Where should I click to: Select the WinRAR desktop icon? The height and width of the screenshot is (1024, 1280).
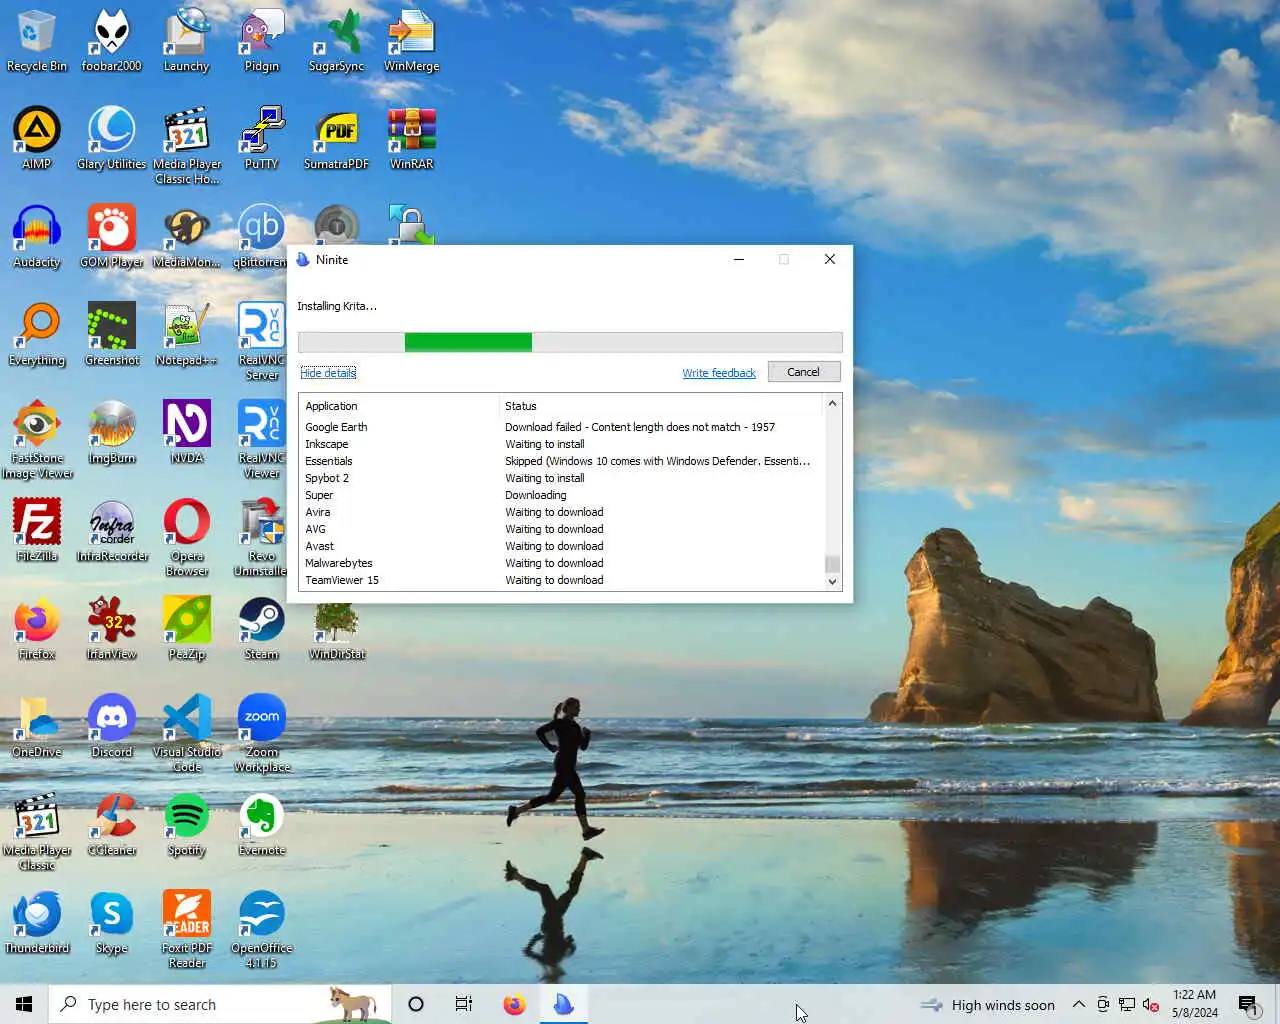point(411,138)
